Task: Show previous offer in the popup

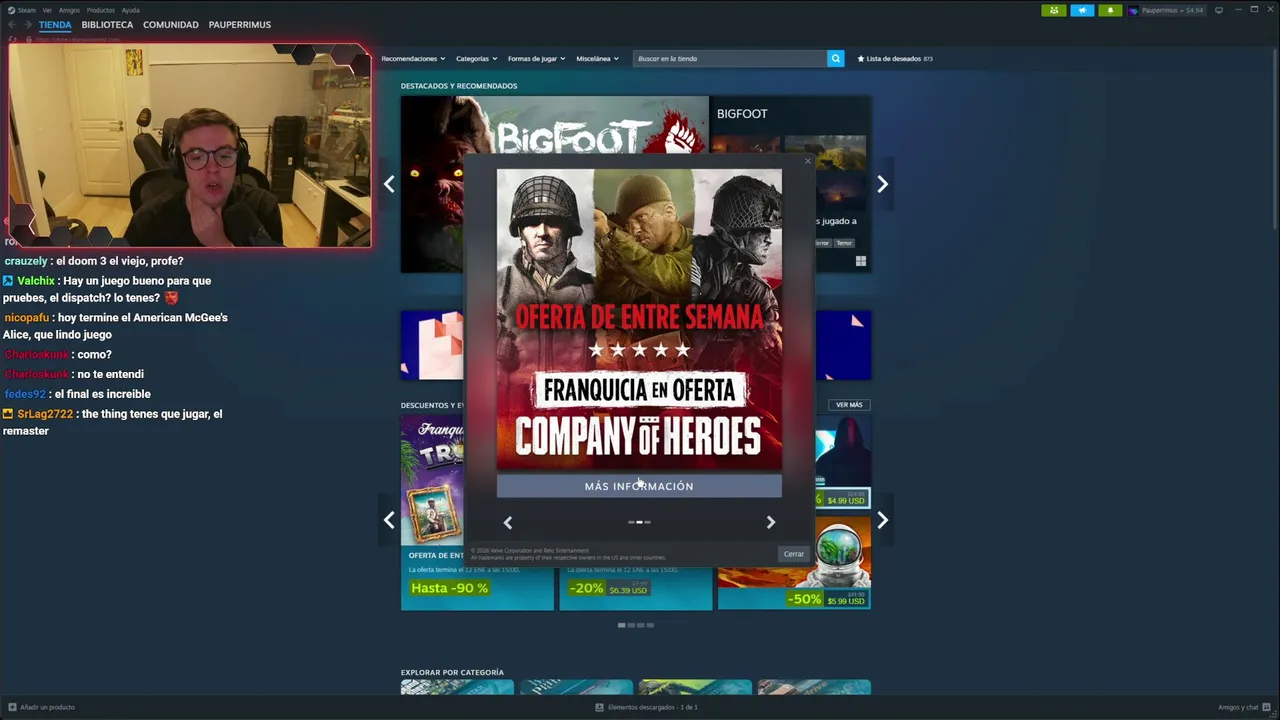Action: point(508,522)
